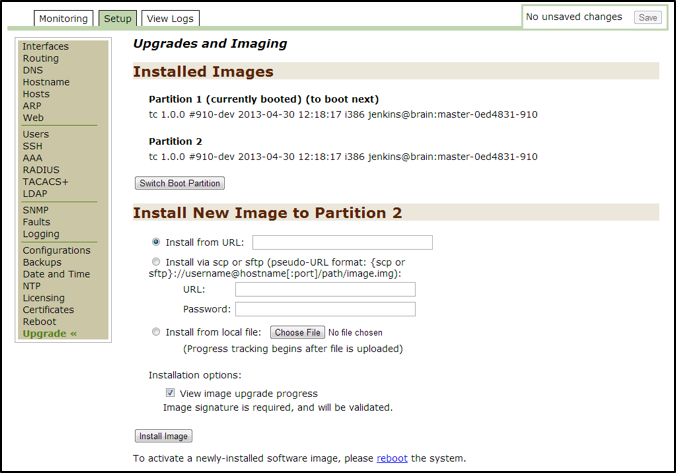Open the View Logs tab
This screenshot has width=676, height=473.
pyautogui.click(x=170, y=19)
